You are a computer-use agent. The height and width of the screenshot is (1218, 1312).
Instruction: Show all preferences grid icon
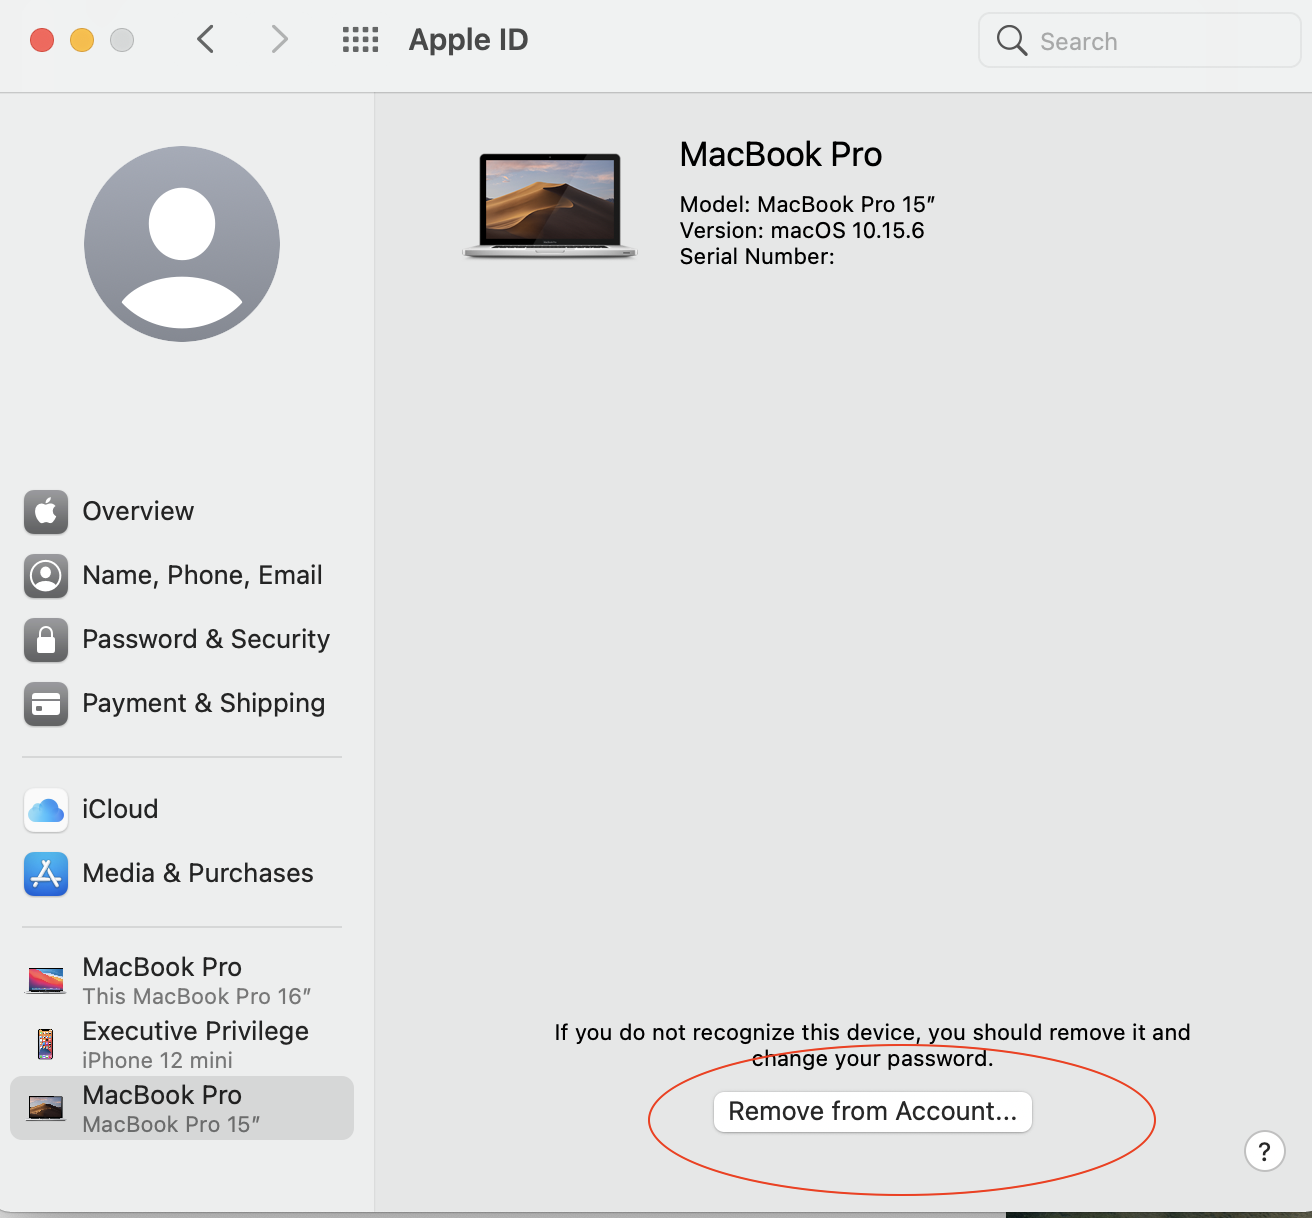point(360,40)
